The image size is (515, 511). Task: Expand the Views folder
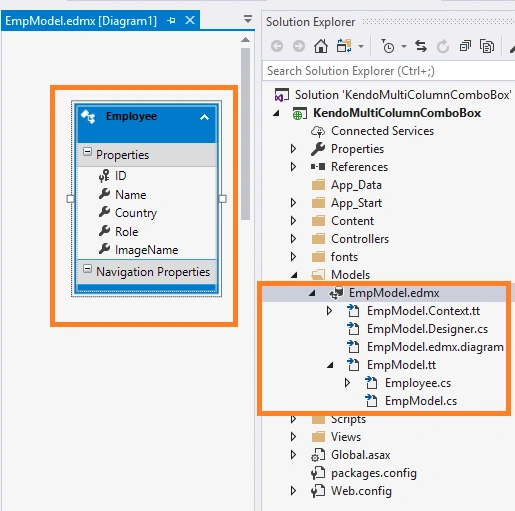coord(293,437)
